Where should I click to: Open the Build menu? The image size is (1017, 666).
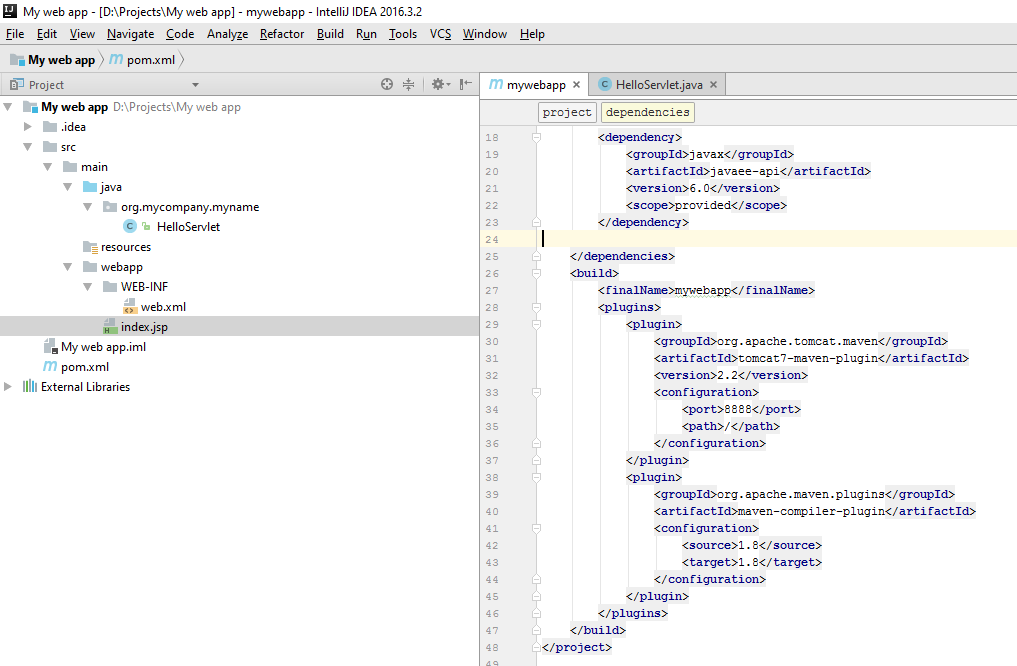pos(330,33)
